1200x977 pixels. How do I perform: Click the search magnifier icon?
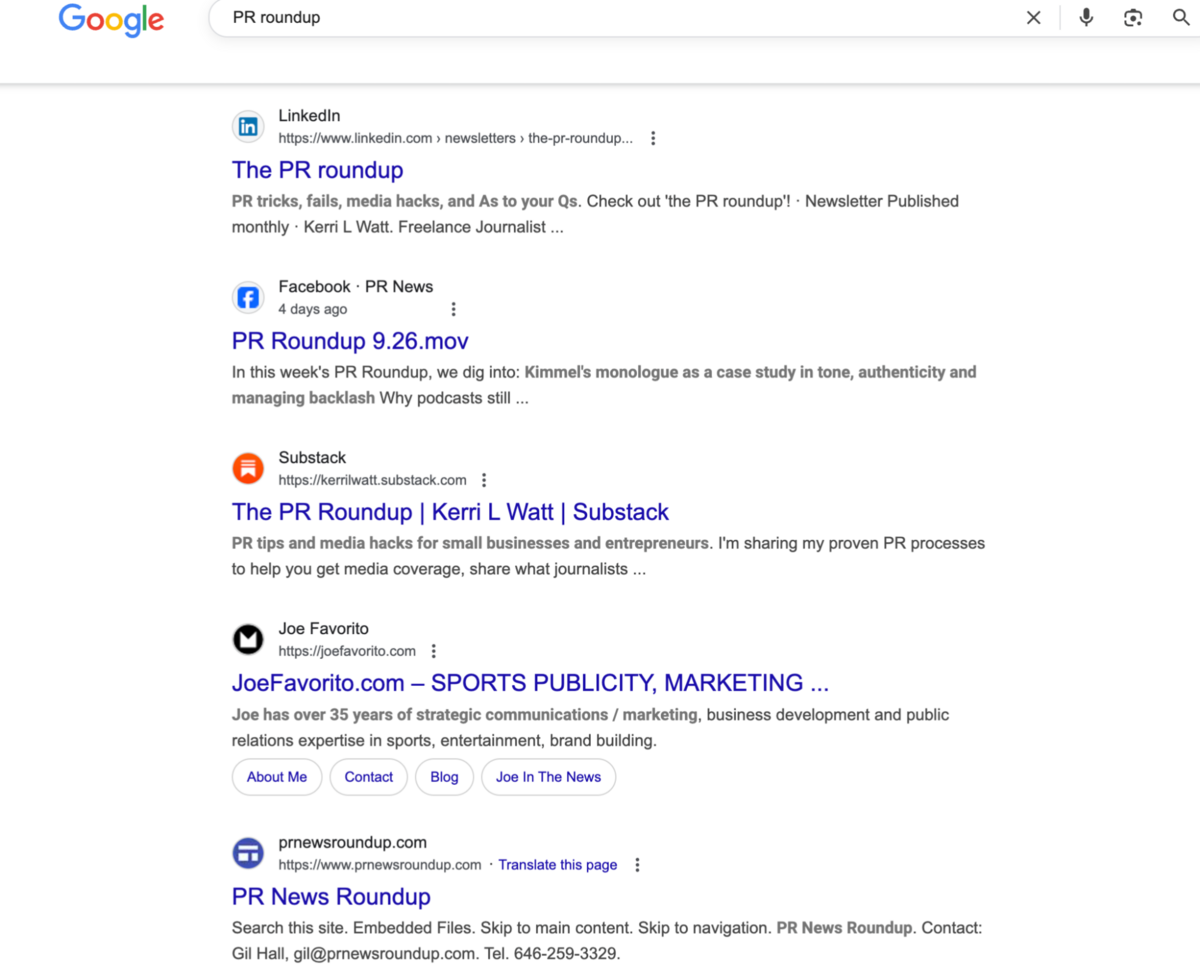coord(1181,17)
